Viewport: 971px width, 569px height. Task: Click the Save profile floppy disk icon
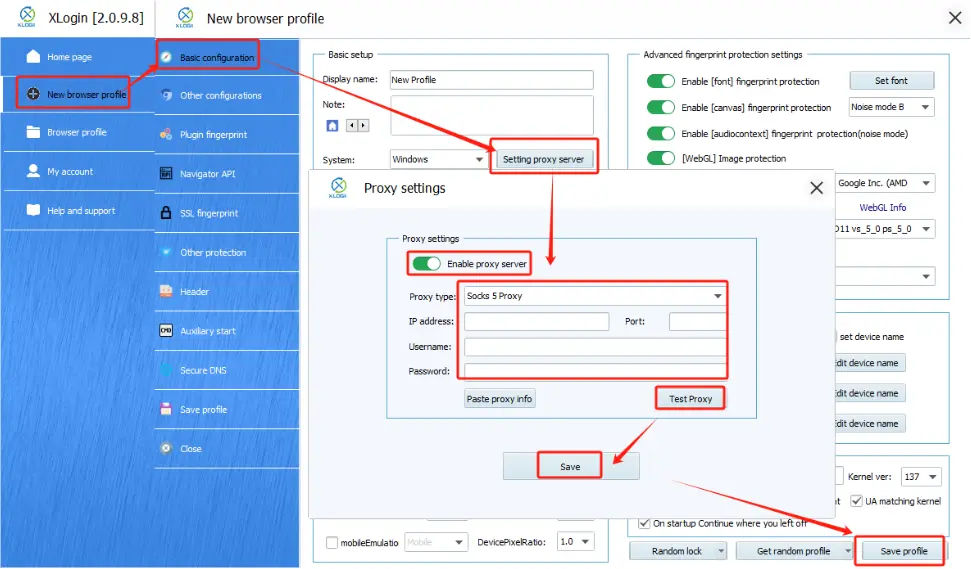click(x=166, y=409)
